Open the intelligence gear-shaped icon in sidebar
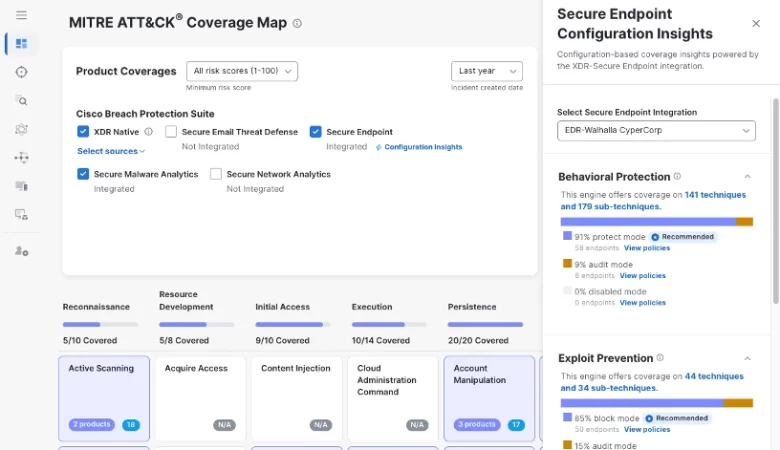Image resolution: width=780 pixels, height=450 pixels. [x=21, y=129]
